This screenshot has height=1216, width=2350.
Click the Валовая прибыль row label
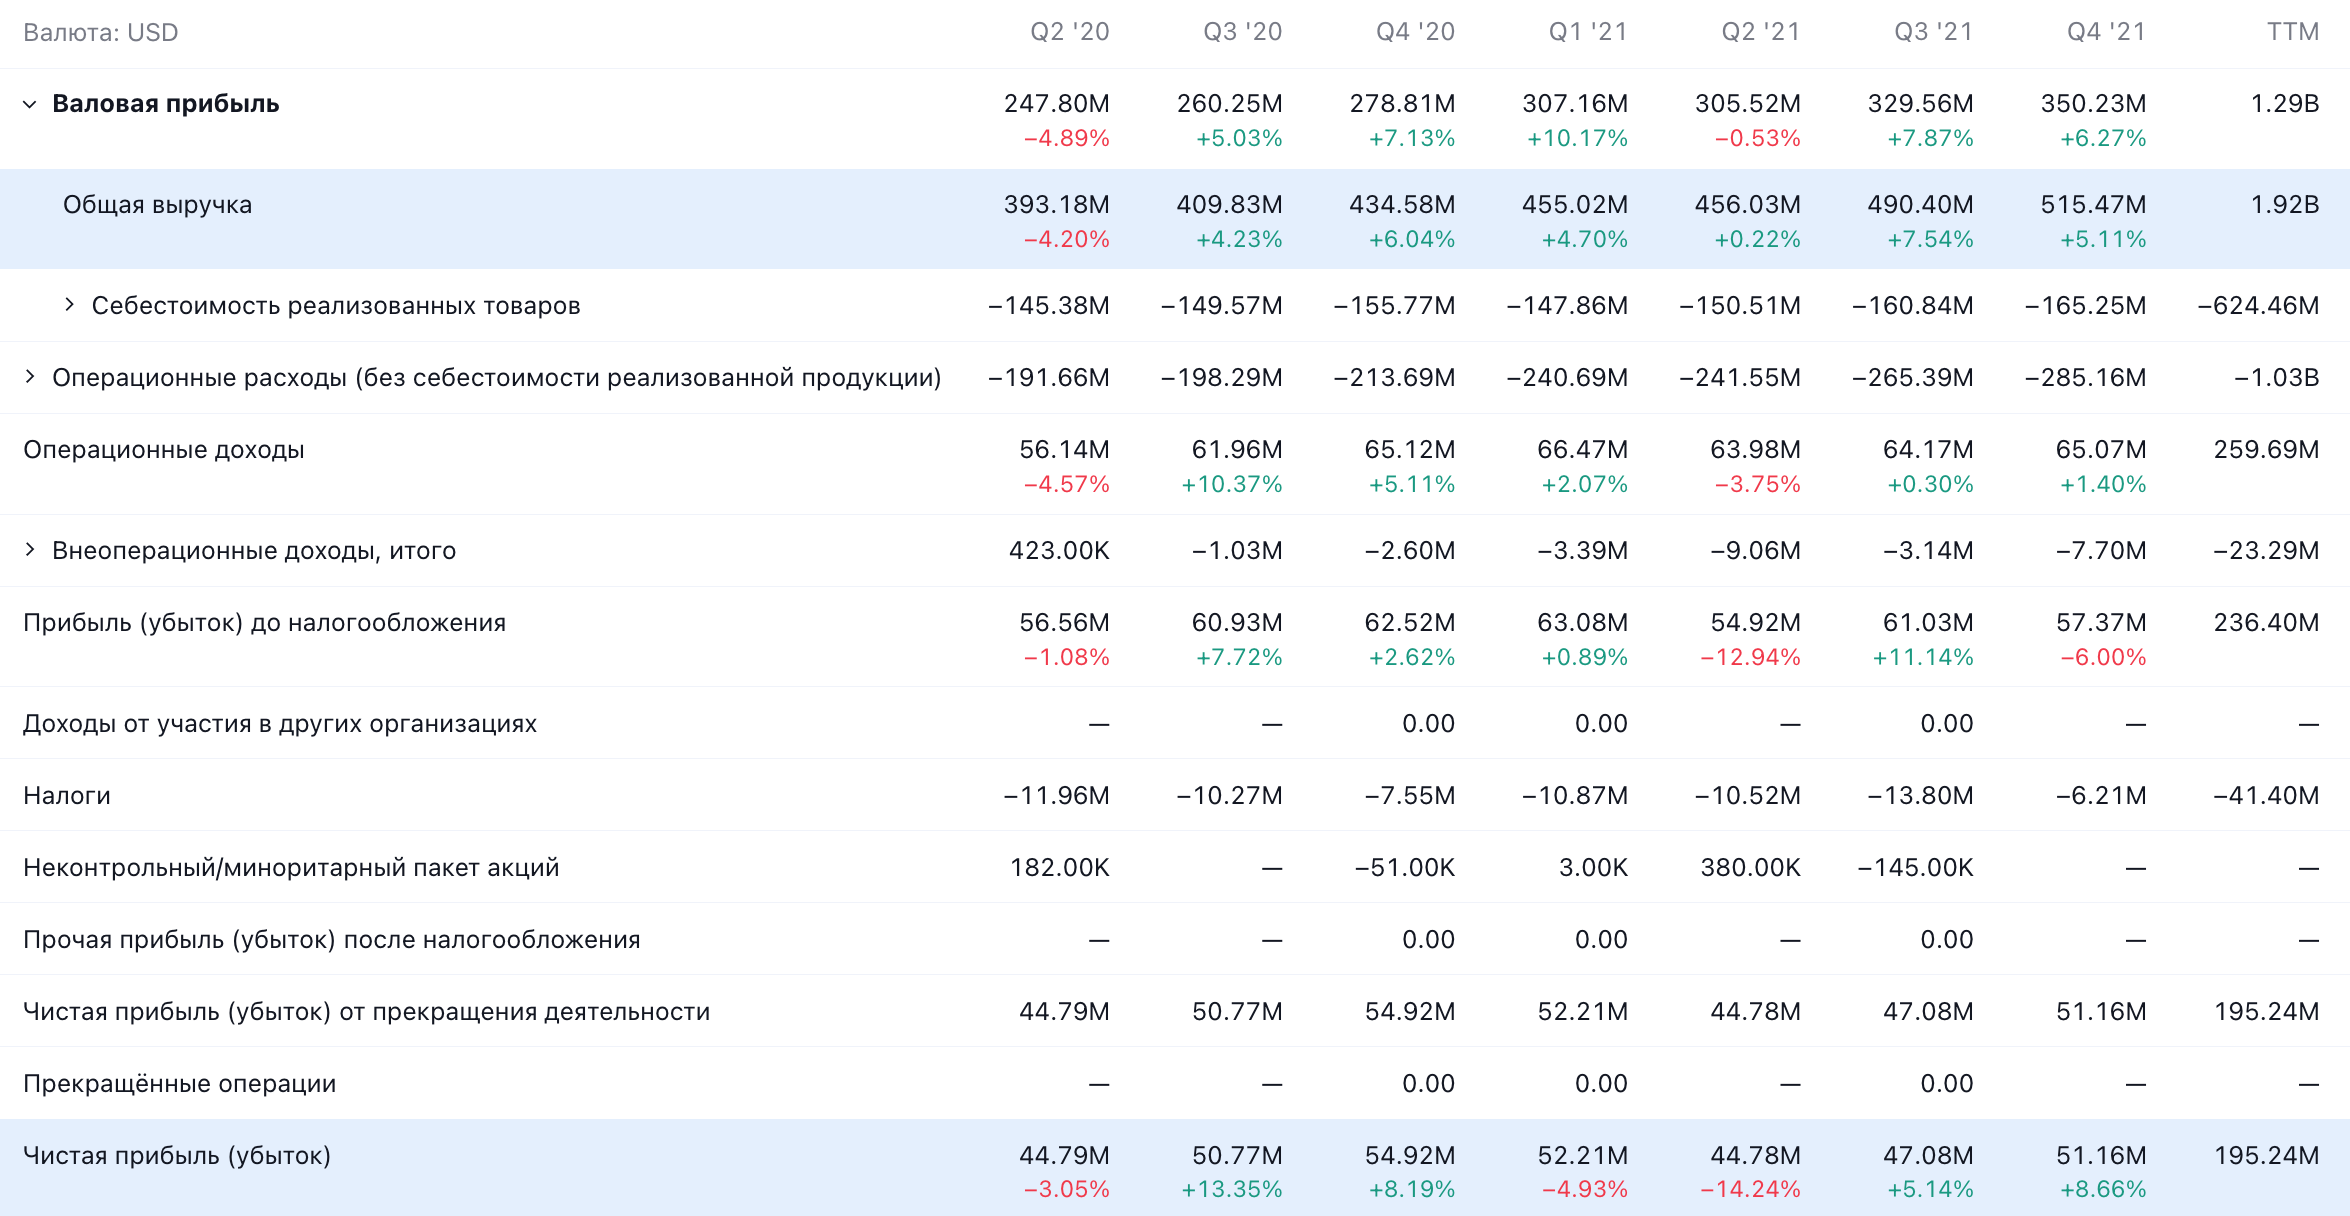(166, 104)
